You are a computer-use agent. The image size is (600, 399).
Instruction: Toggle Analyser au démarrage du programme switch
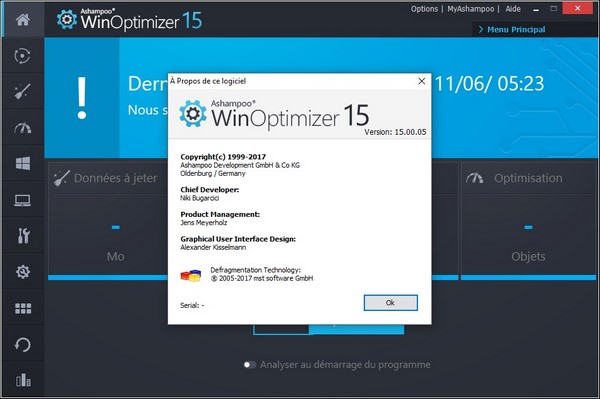coord(250,365)
